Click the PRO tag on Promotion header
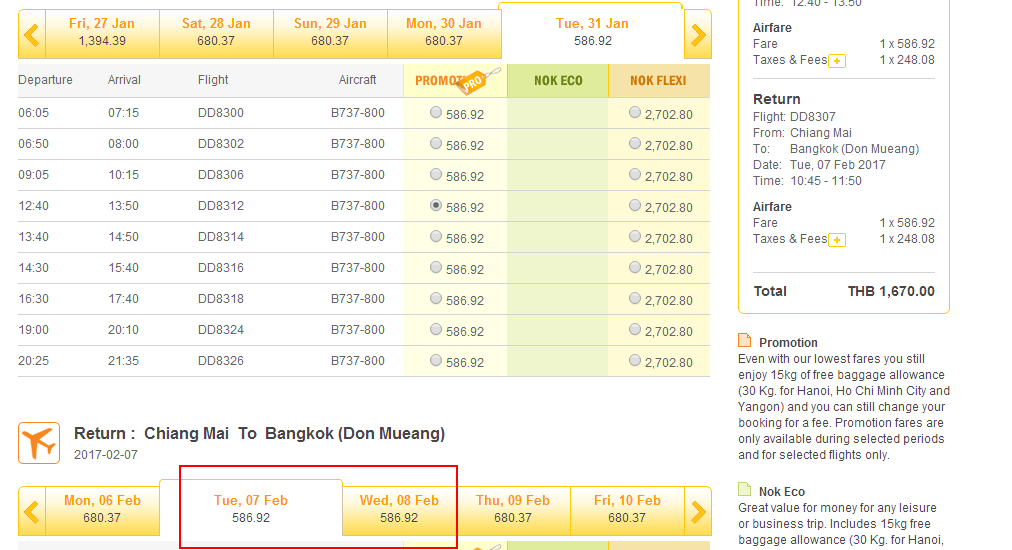This screenshot has width=1012, height=550. pyautogui.click(x=475, y=81)
